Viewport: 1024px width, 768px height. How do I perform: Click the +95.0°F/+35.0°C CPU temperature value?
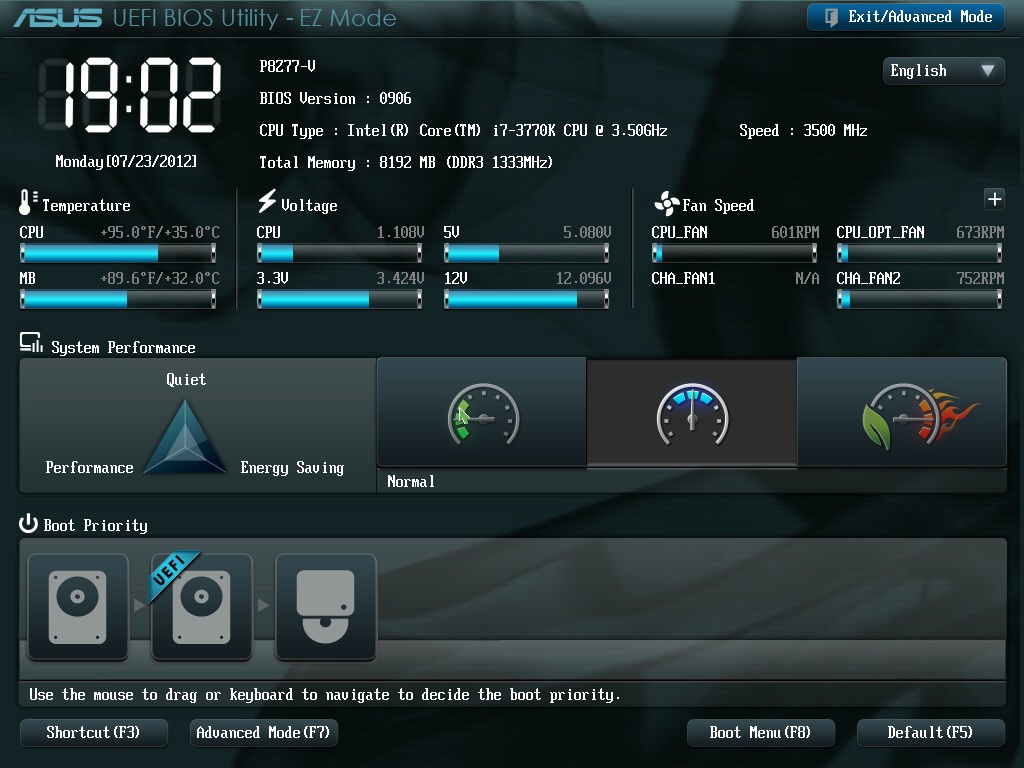point(160,232)
